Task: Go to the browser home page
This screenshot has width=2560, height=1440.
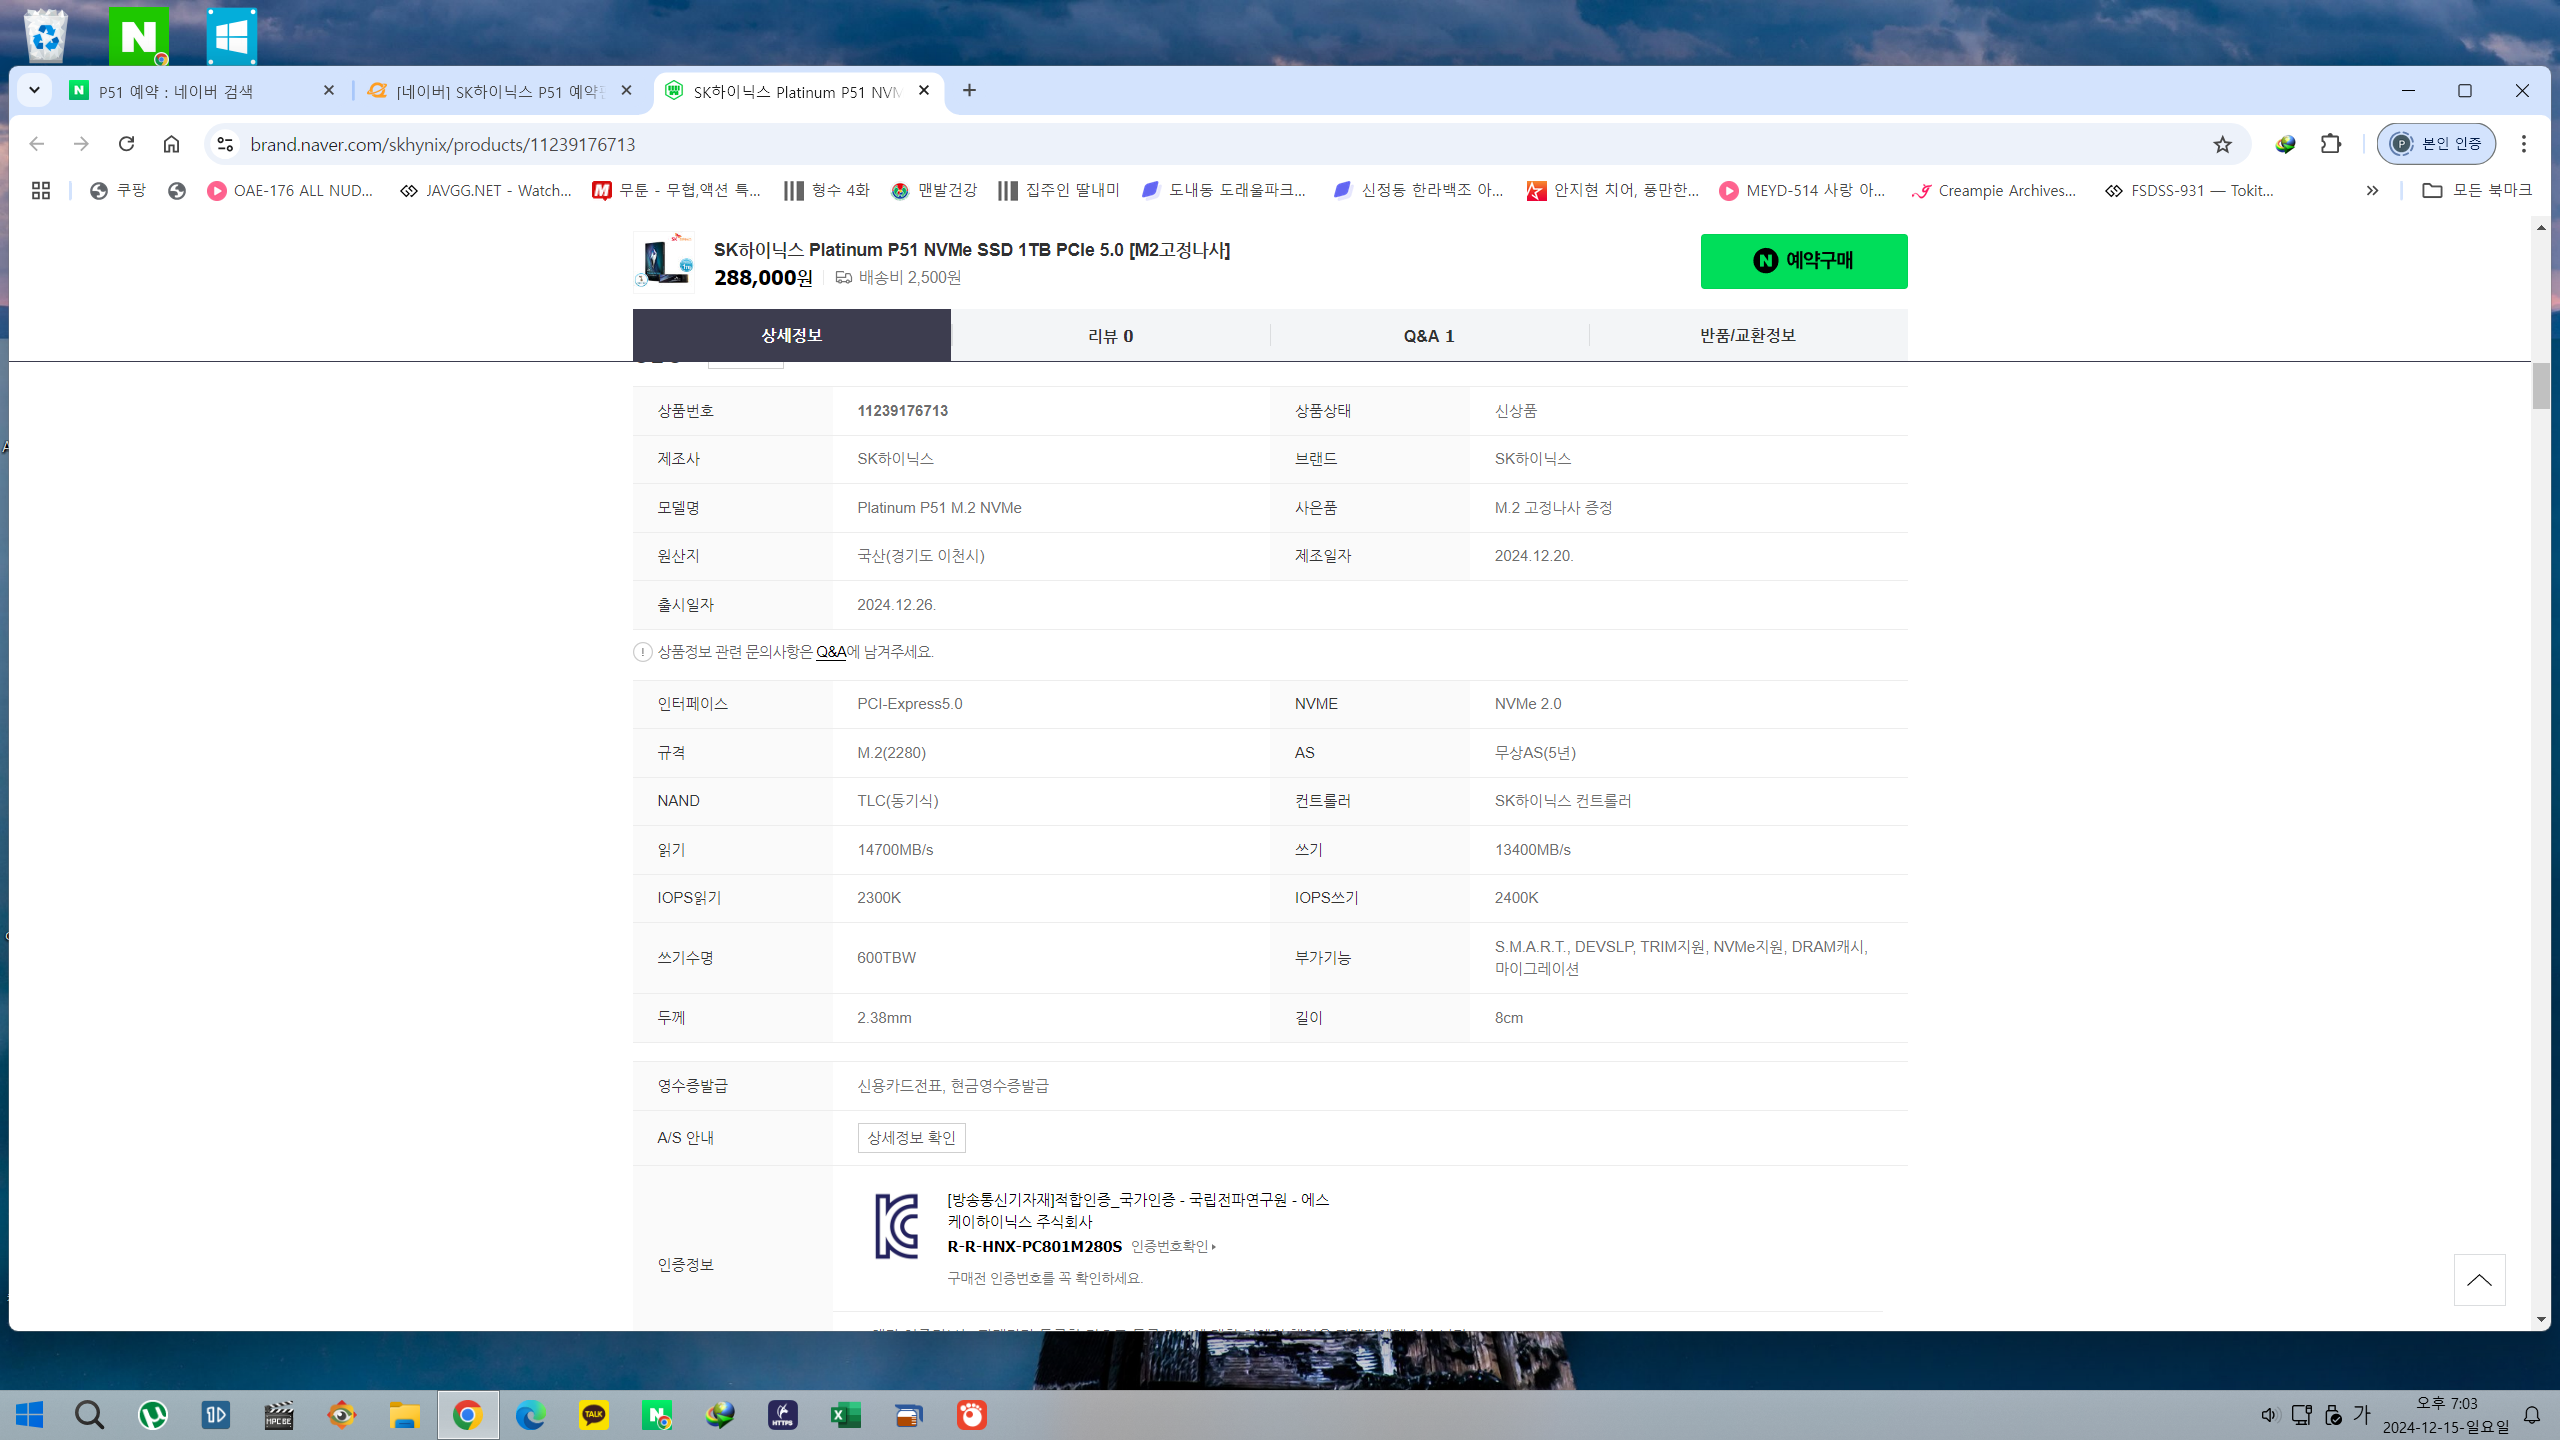Action: pyautogui.click(x=171, y=144)
